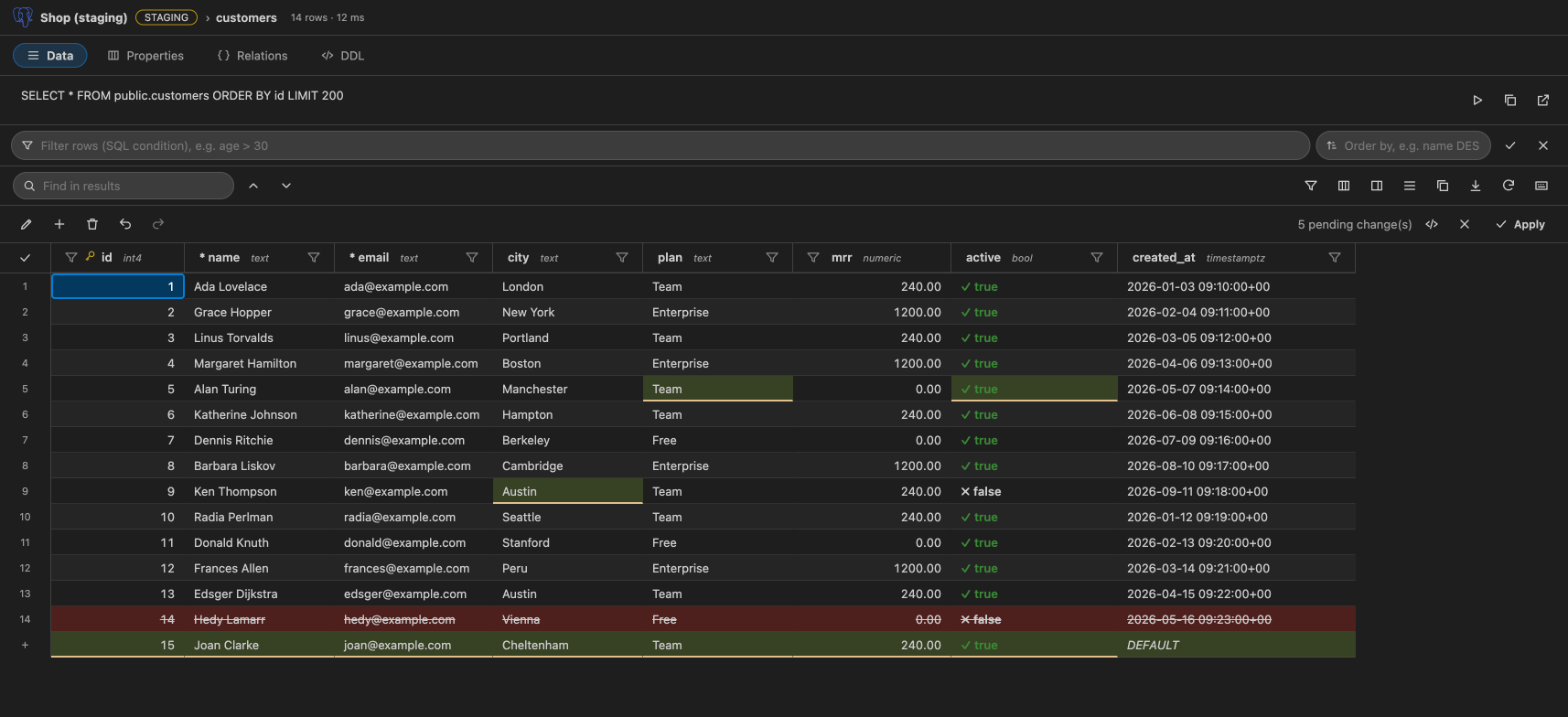Copy results with toolbar copy icon

[1442, 186]
